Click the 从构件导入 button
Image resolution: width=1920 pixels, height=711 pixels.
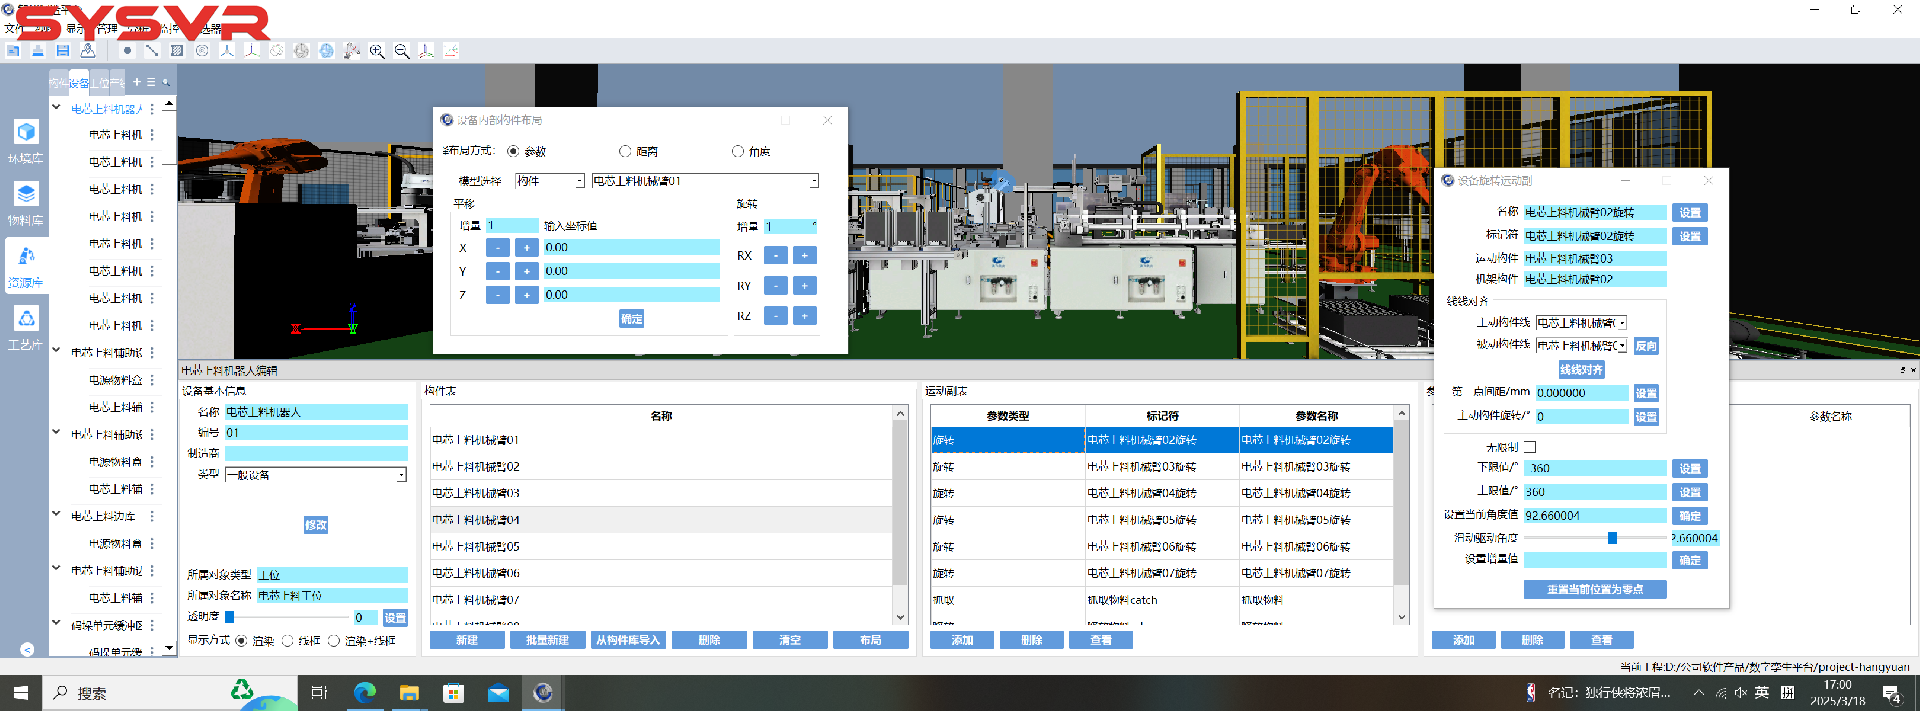click(x=628, y=640)
